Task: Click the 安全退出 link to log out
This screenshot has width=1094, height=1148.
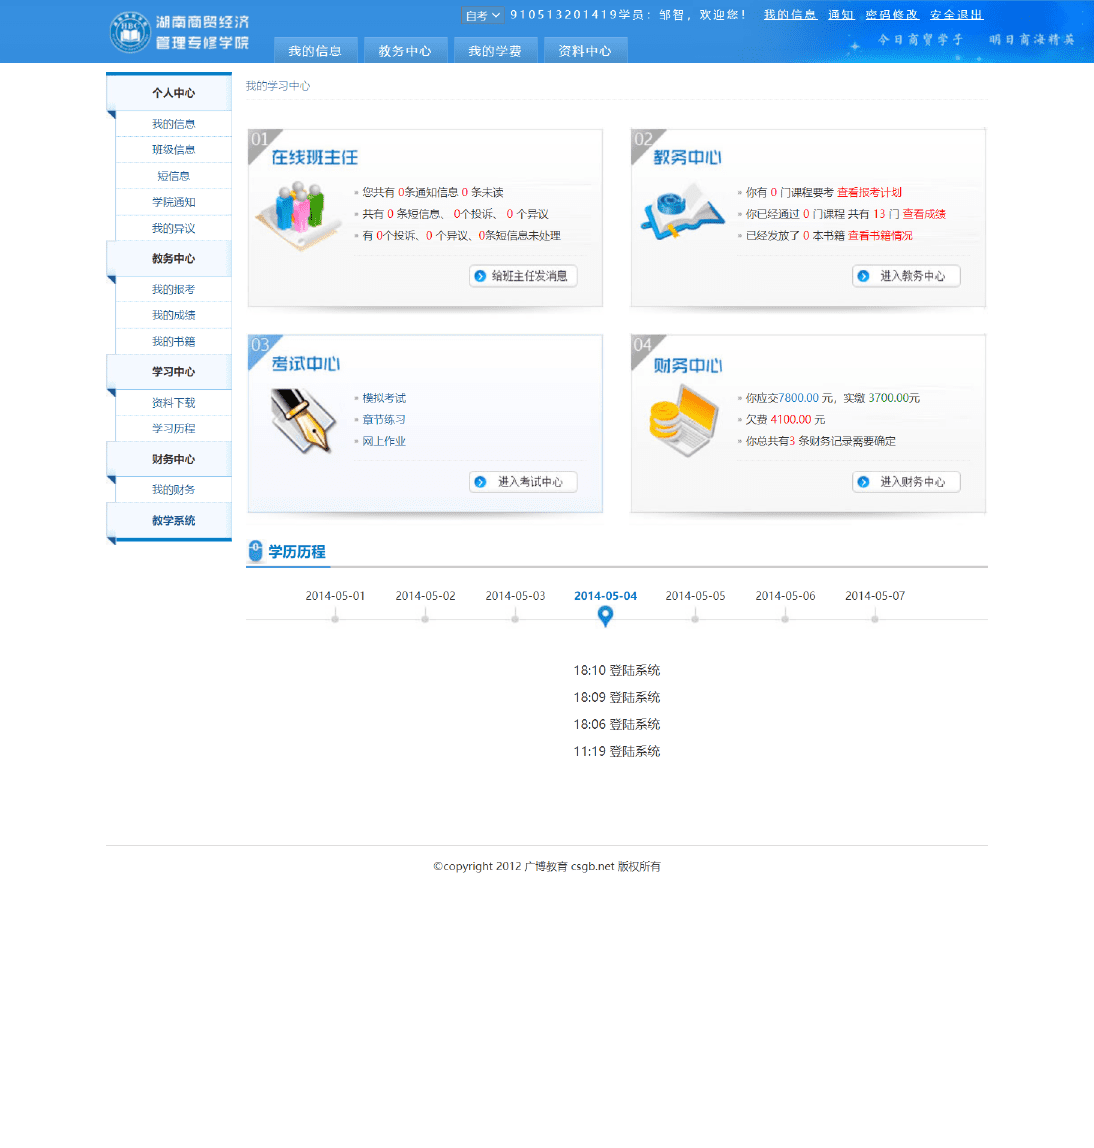Action: pos(955,14)
